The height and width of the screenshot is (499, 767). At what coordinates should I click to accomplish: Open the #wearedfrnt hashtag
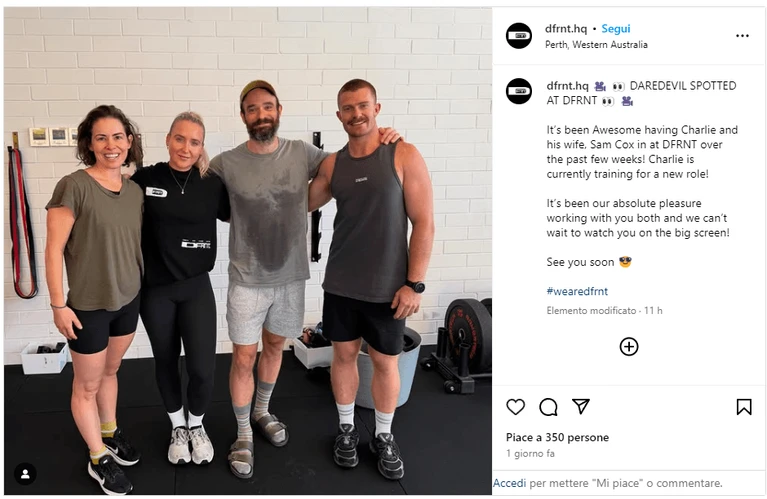pyautogui.click(x=577, y=292)
